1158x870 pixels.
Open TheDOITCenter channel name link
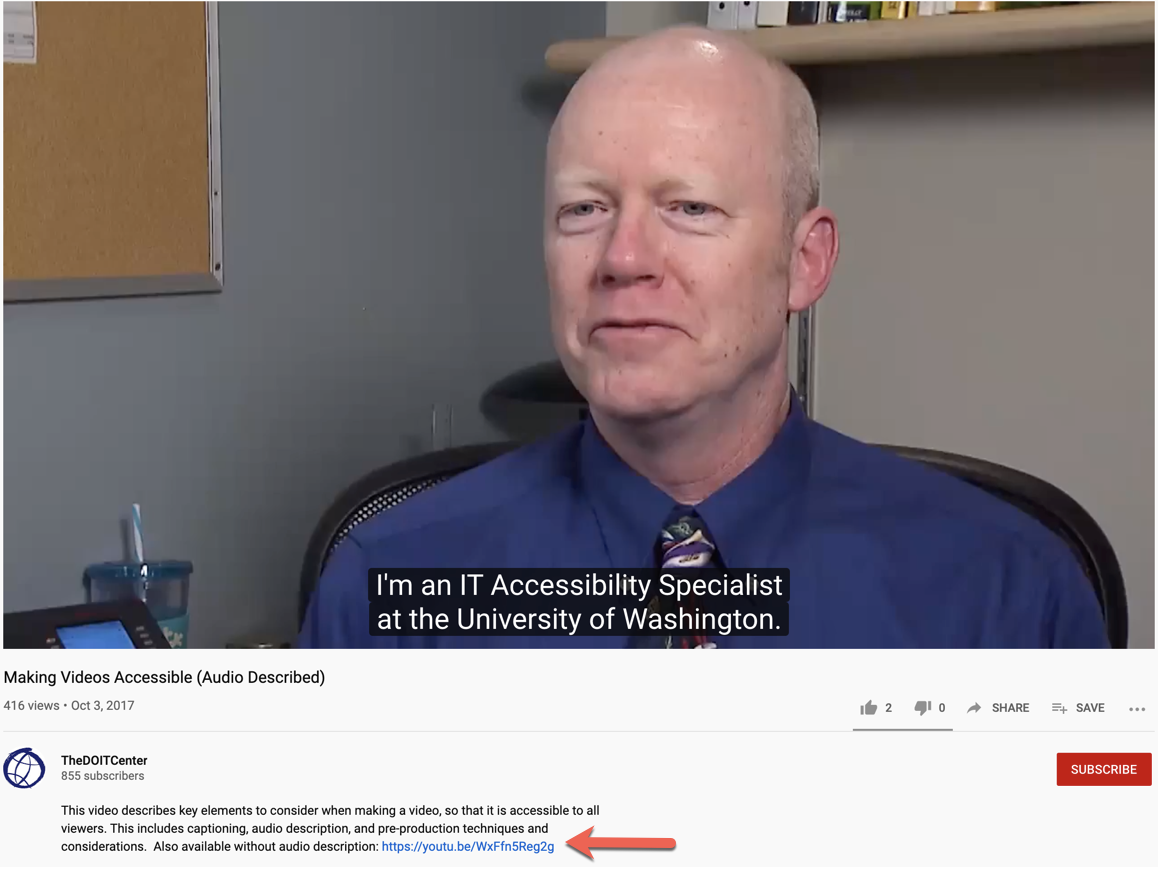(x=104, y=760)
